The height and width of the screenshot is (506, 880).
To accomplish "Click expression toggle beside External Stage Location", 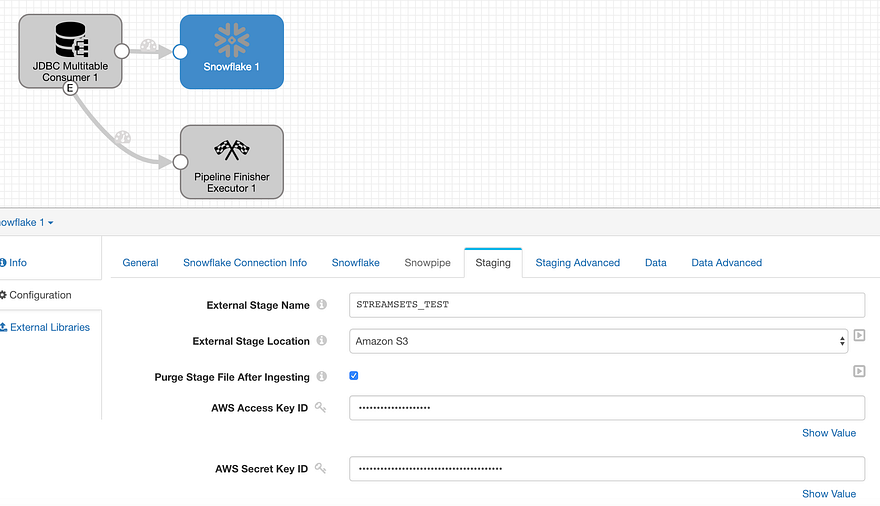I will click(x=859, y=335).
